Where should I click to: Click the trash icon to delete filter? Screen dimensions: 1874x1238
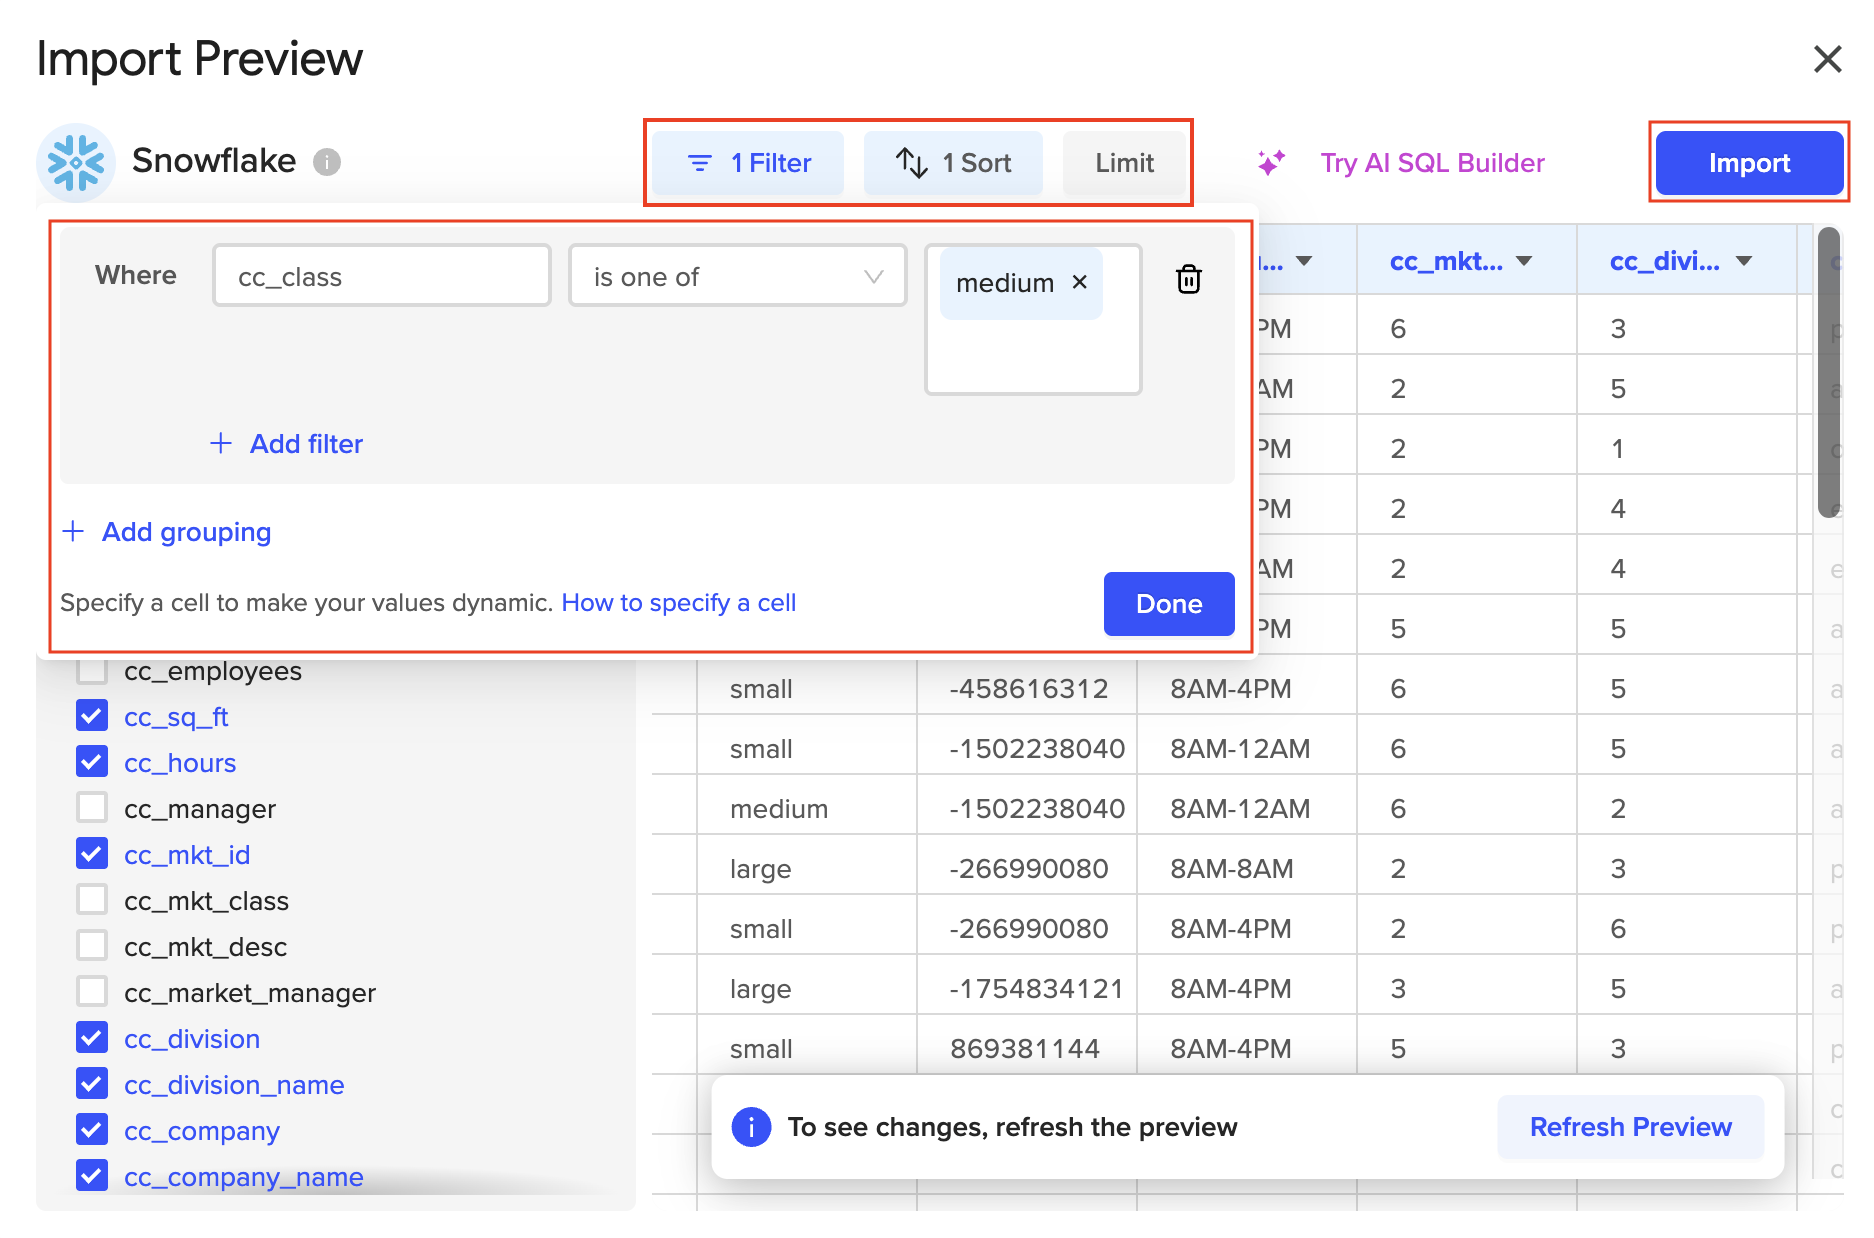tap(1188, 279)
